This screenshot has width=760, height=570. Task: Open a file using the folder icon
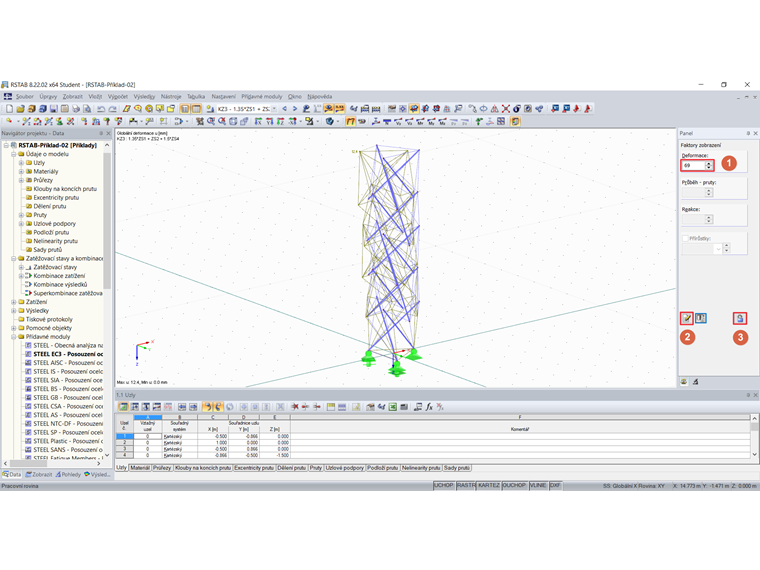(x=20, y=109)
